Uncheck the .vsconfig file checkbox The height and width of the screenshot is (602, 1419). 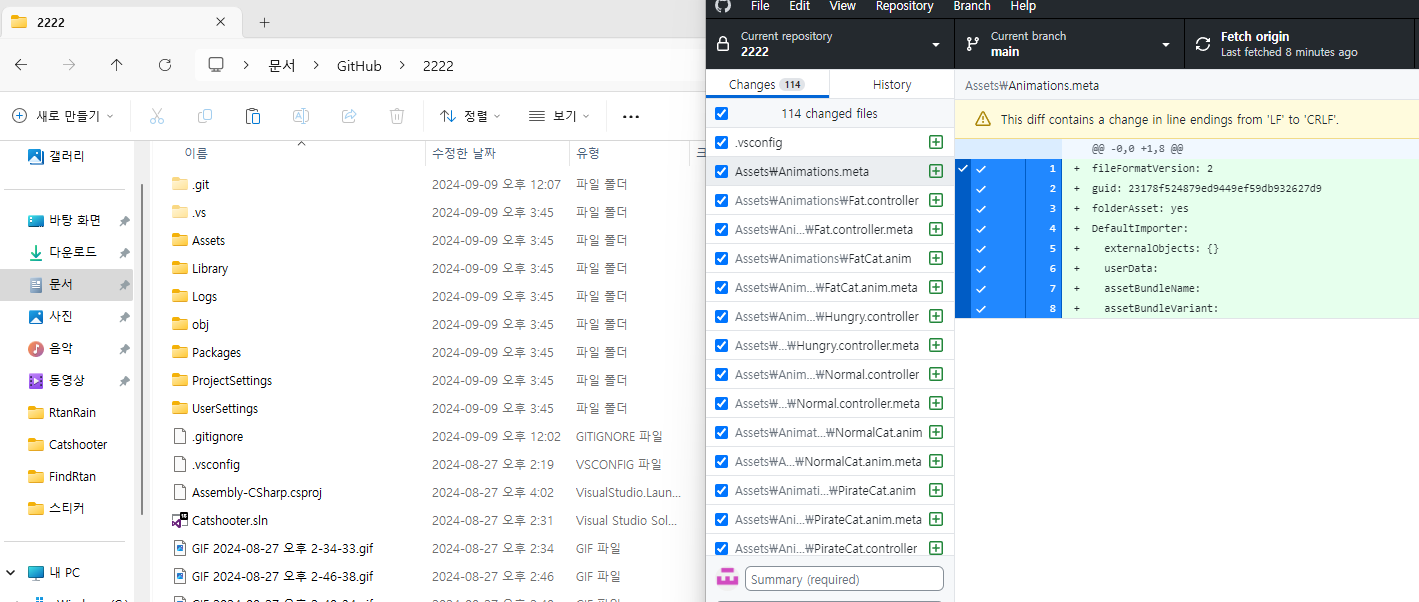722,142
